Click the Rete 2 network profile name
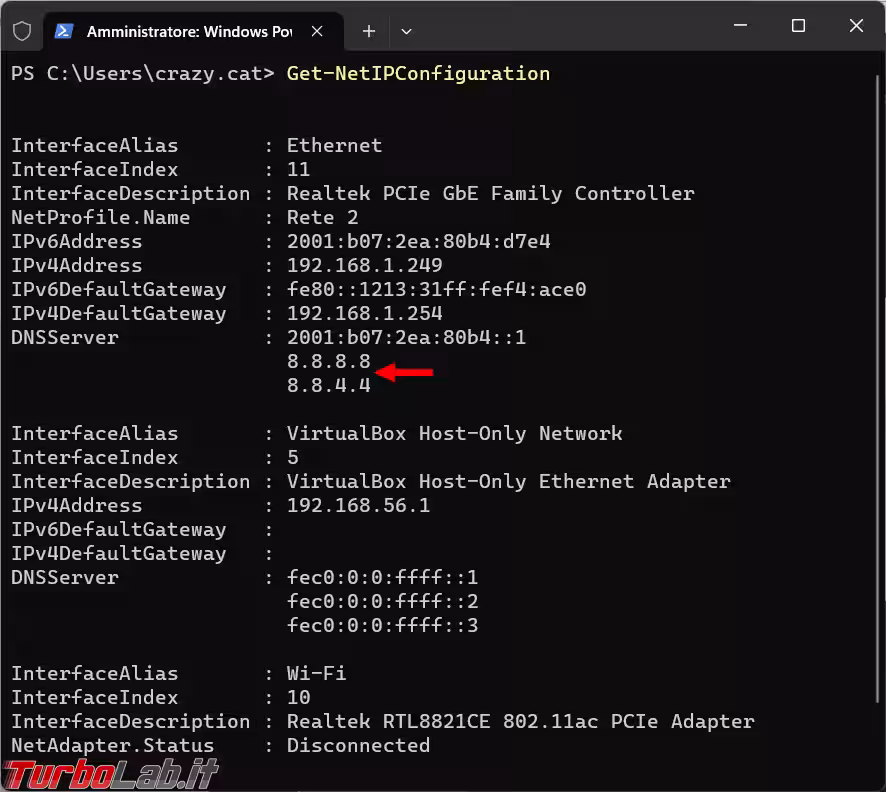886x792 pixels. 322,217
